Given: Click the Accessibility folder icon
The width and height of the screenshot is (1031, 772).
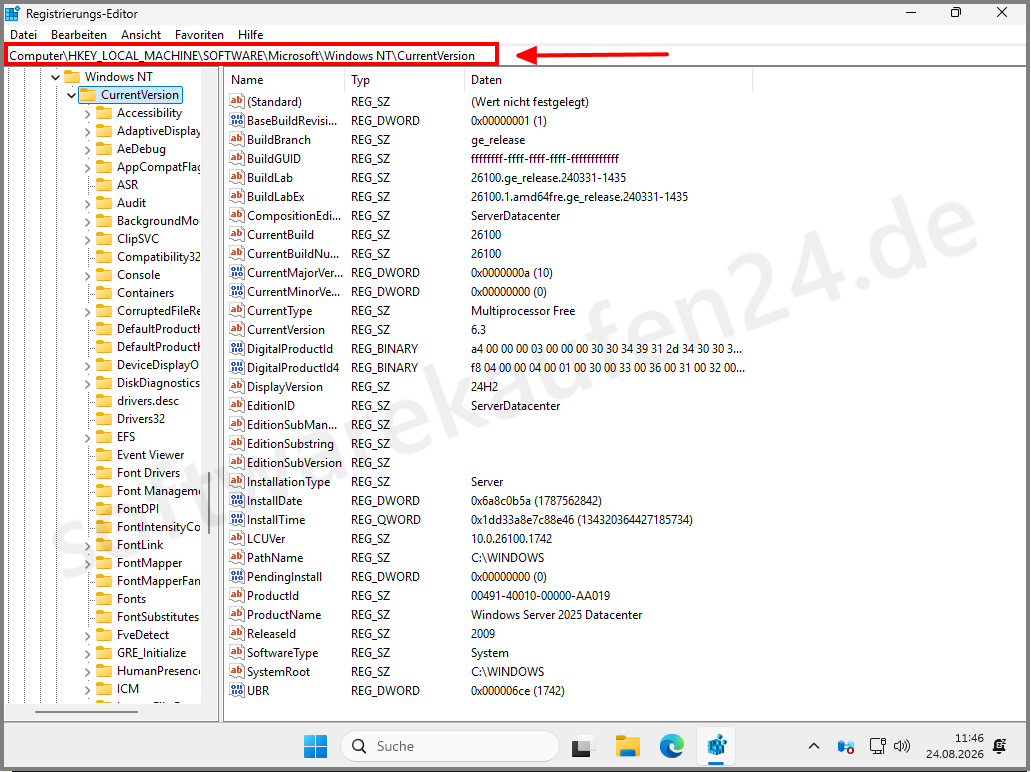Looking at the screenshot, I should [104, 112].
